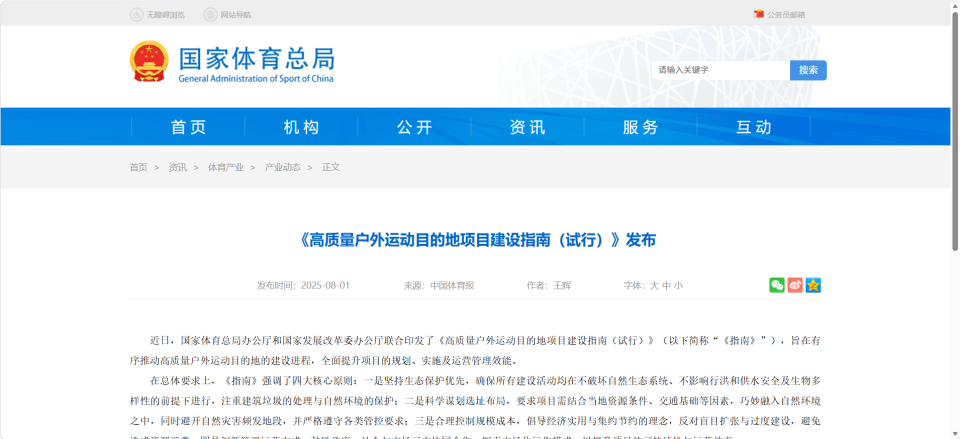Open the 公开 navigation menu
960x439 pixels.
(x=414, y=127)
